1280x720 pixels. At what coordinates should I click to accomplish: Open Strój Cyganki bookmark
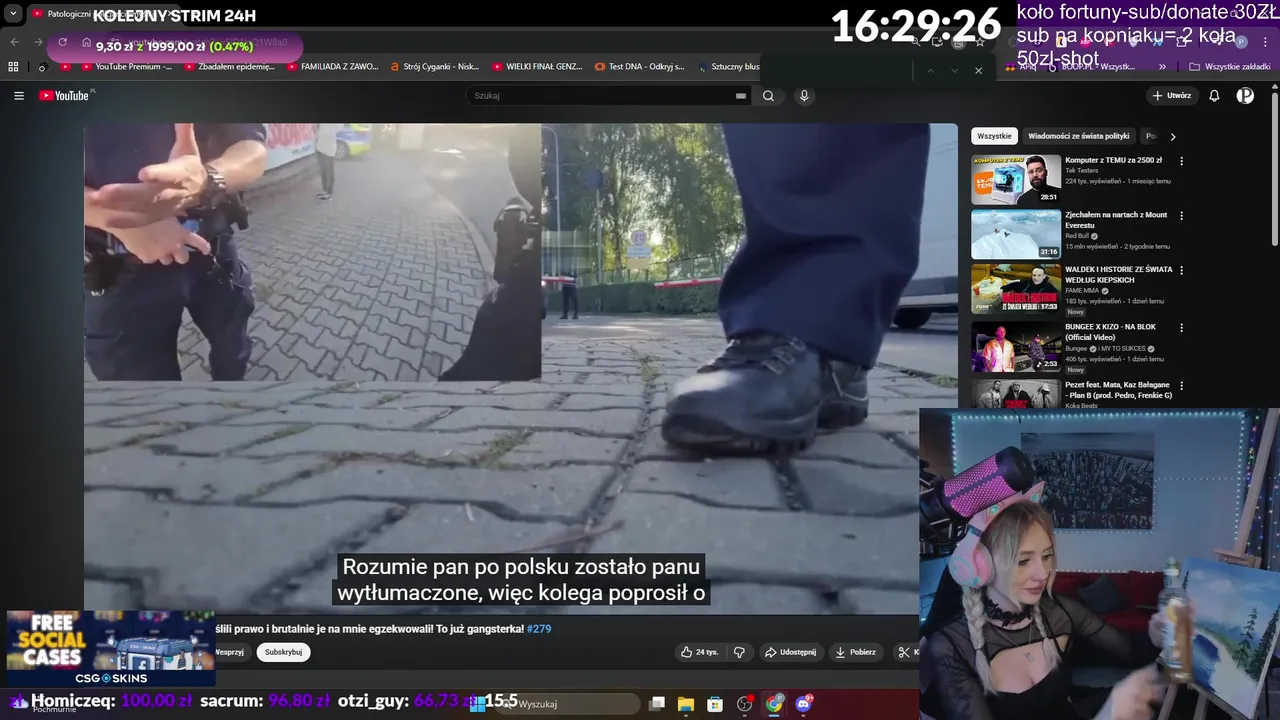(435, 67)
